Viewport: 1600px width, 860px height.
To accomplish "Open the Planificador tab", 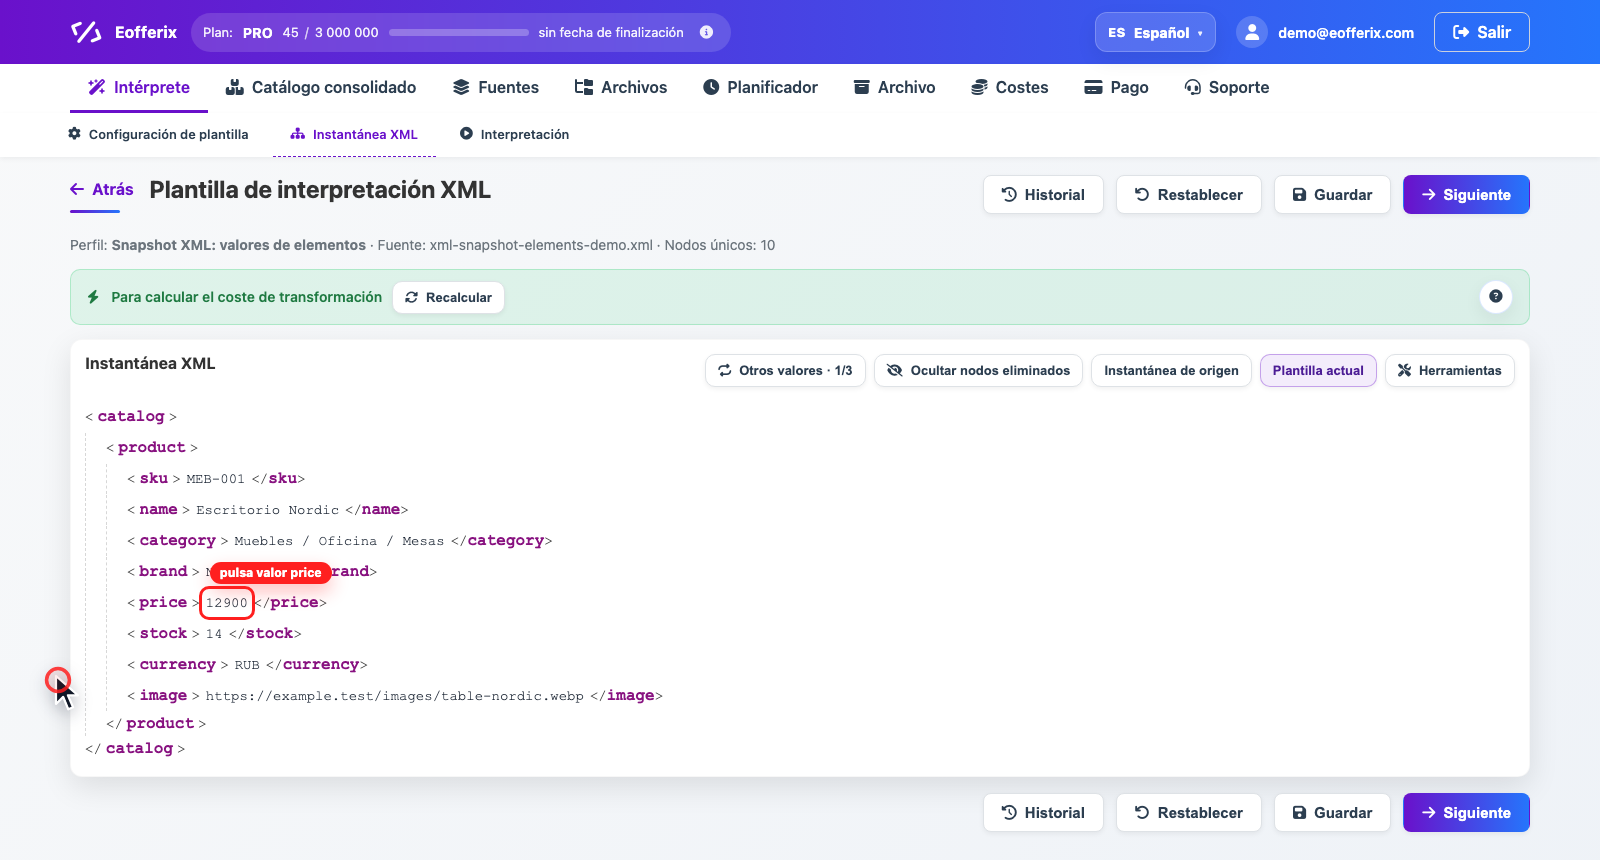I will pyautogui.click(x=760, y=87).
